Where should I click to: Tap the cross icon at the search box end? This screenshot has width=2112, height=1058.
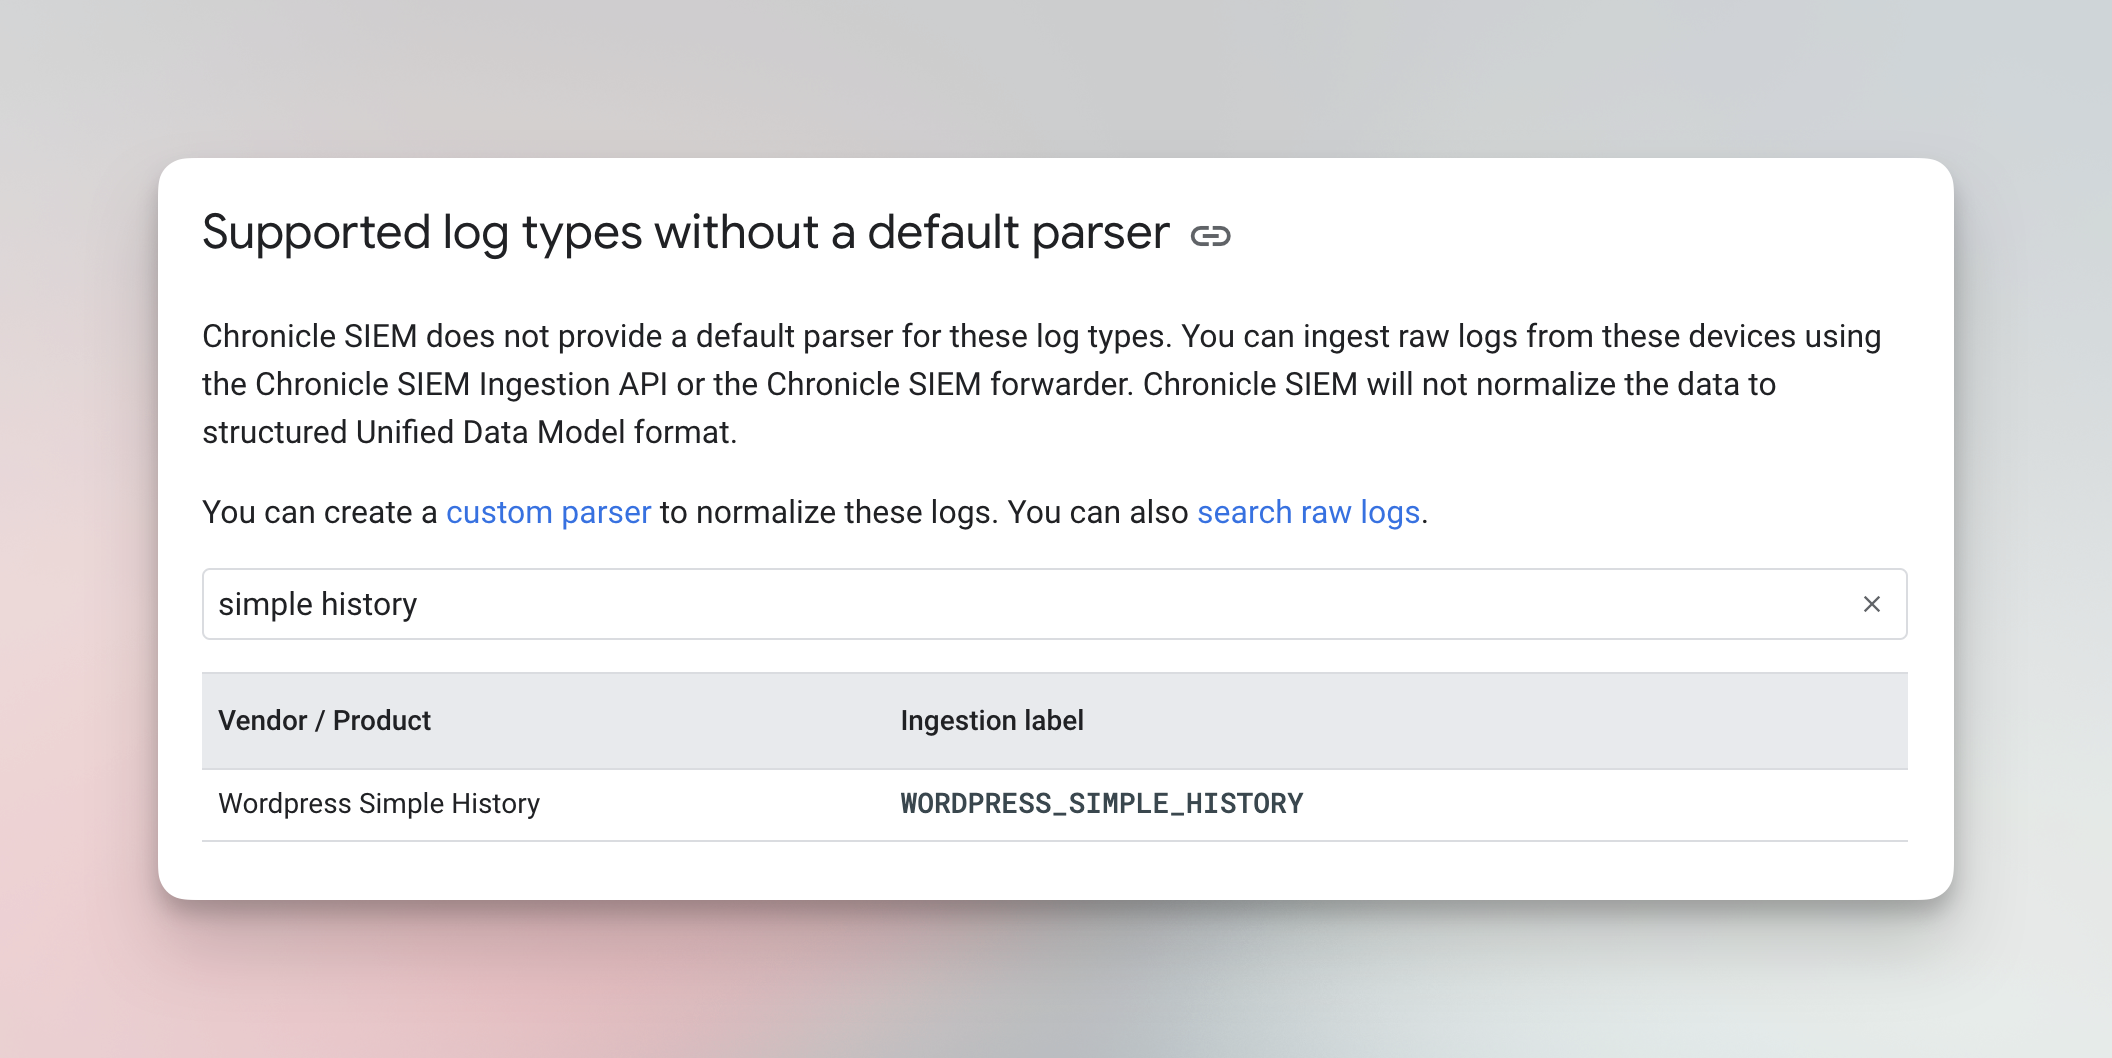click(1871, 604)
